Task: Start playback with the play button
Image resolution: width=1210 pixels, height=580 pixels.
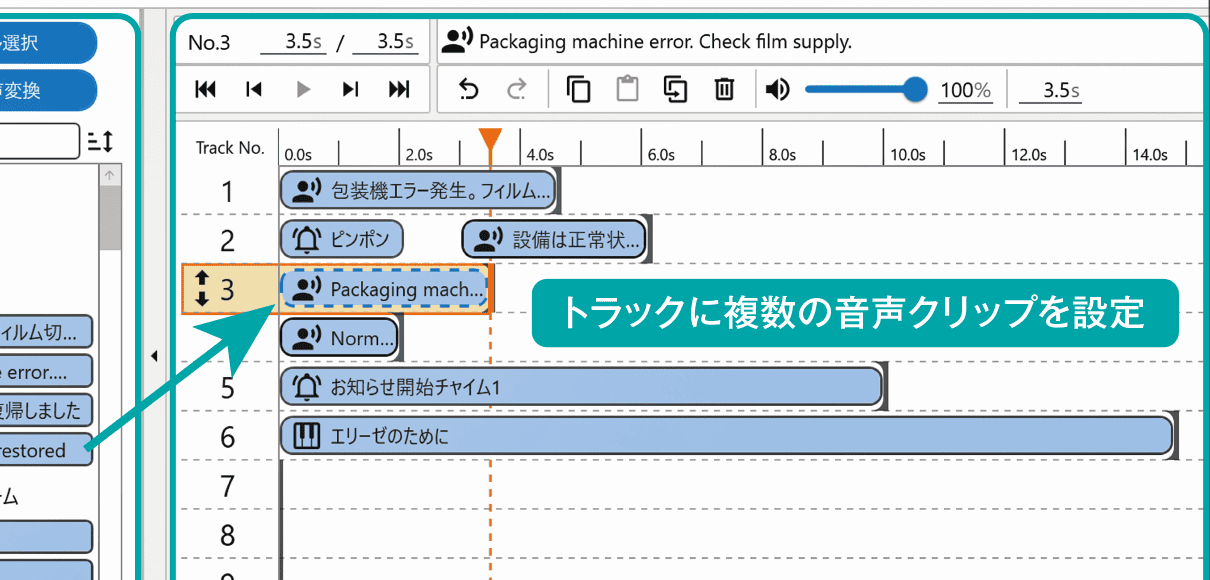Action: tap(304, 90)
